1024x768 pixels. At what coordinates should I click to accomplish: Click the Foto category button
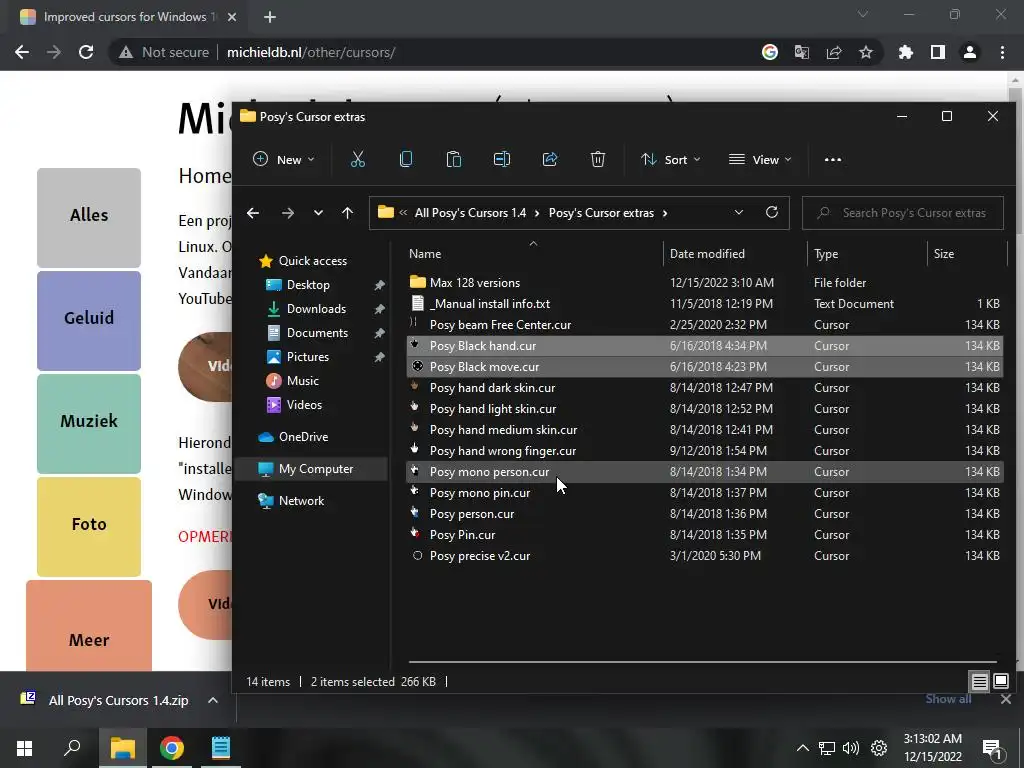coord(89,527)
